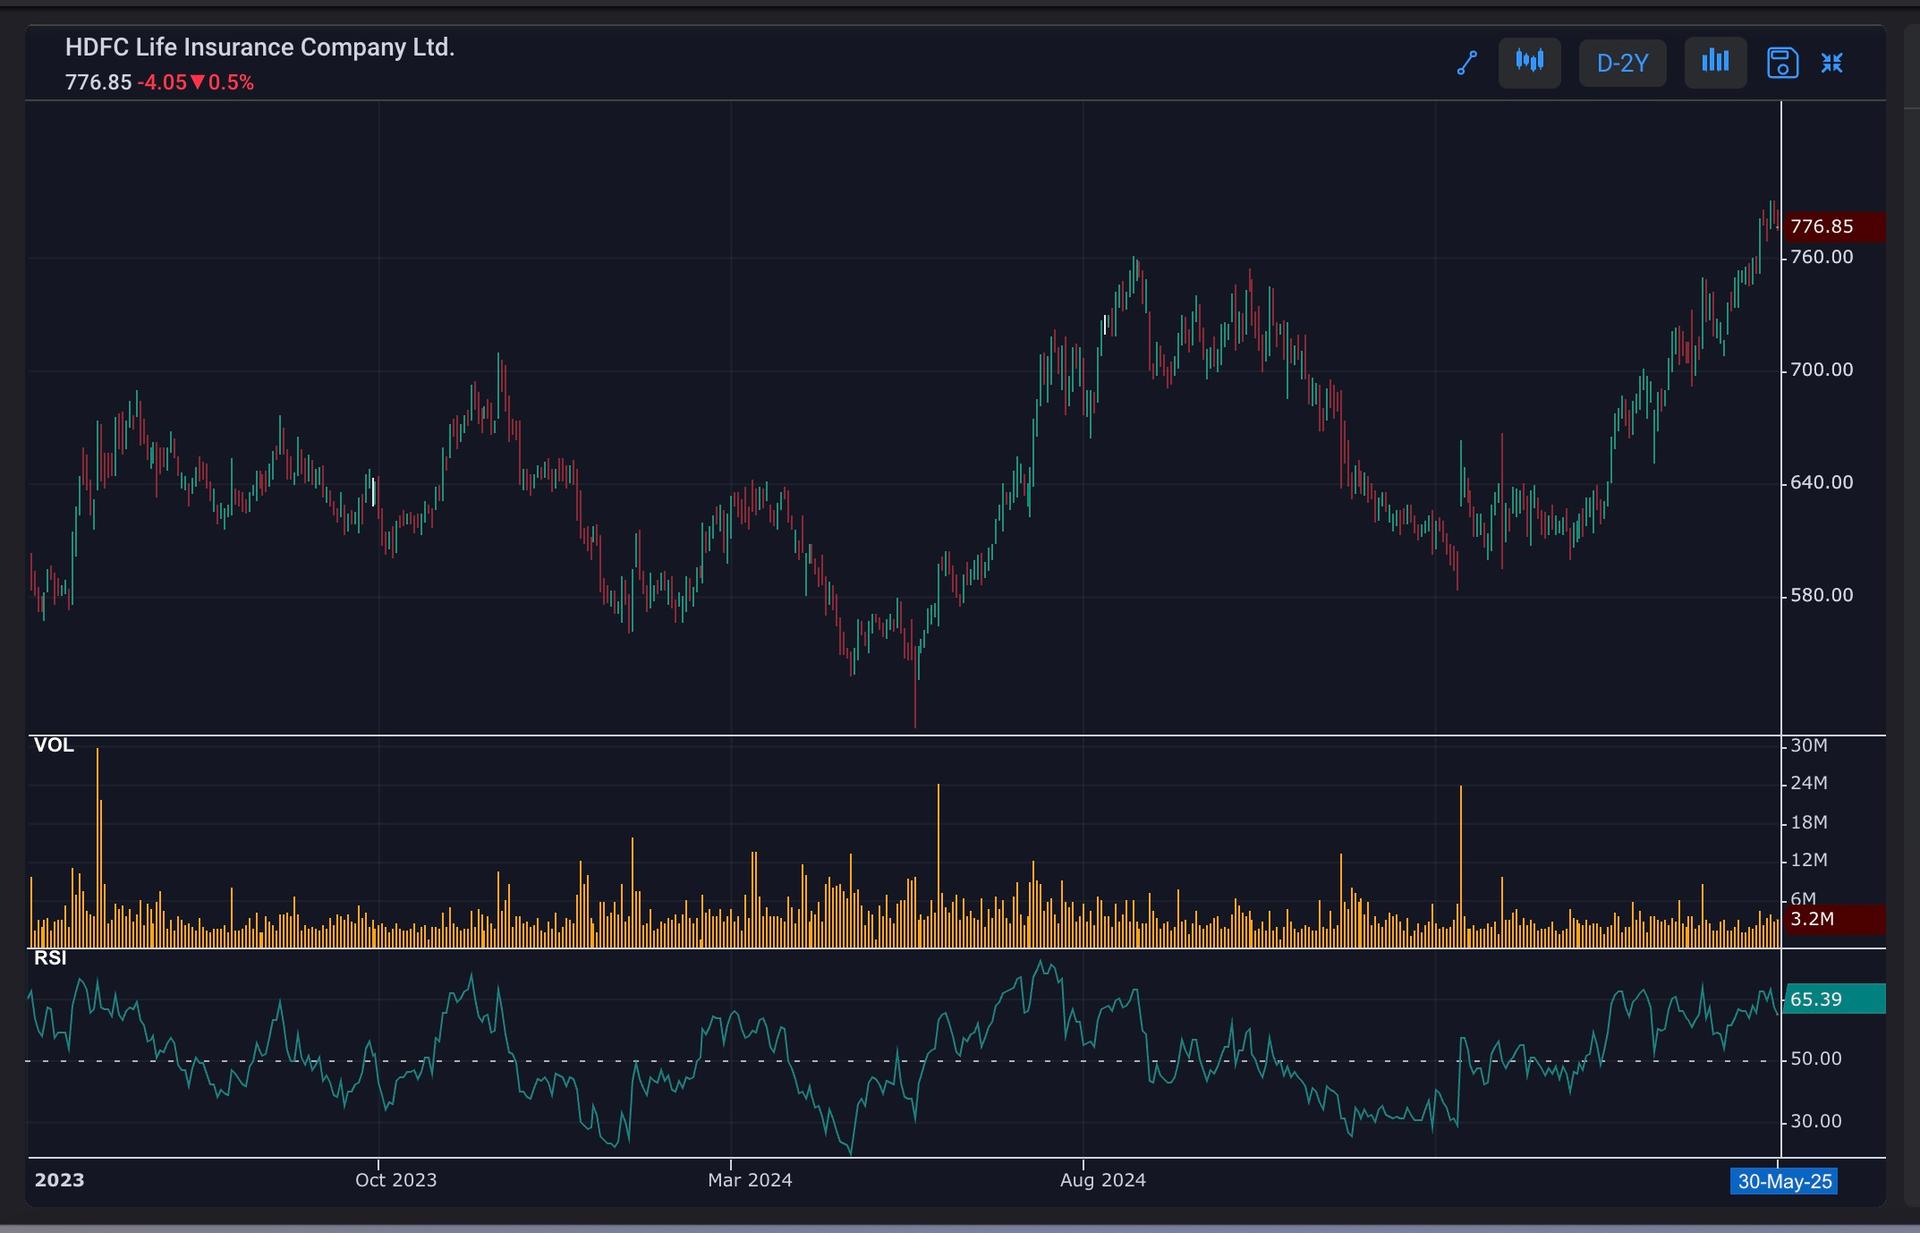The image size is (1920, 1233).
Task: Open the candlestick chart type selector
Action: [1529, 63]
